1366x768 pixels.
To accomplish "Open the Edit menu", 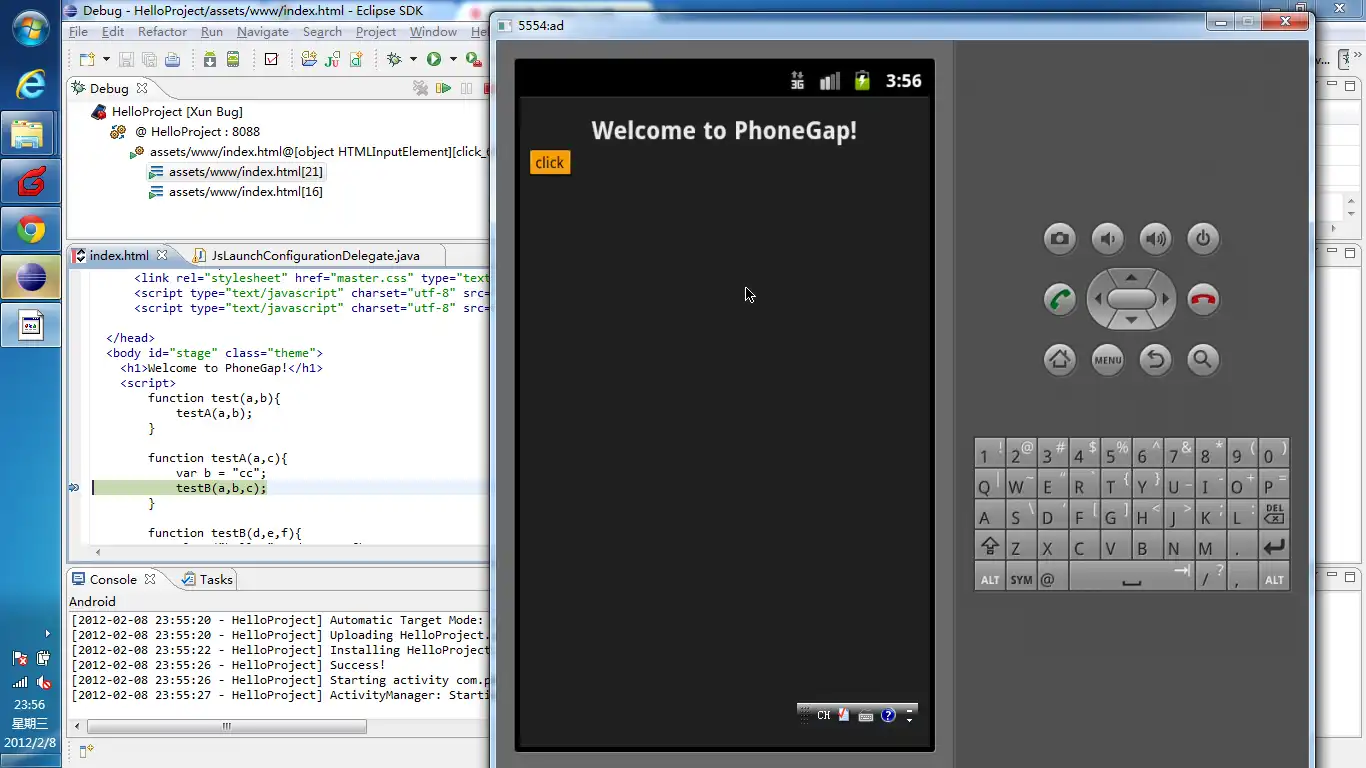I will coord(113,32).
